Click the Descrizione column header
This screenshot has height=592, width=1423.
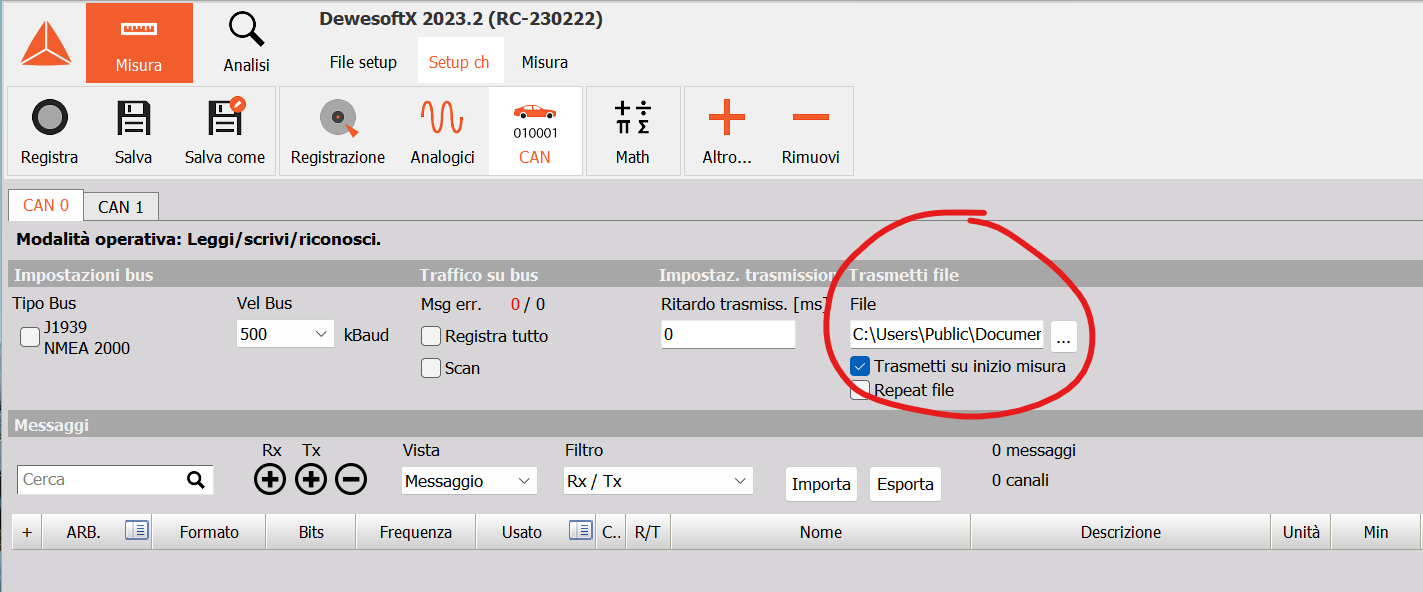pos(1121,532)
